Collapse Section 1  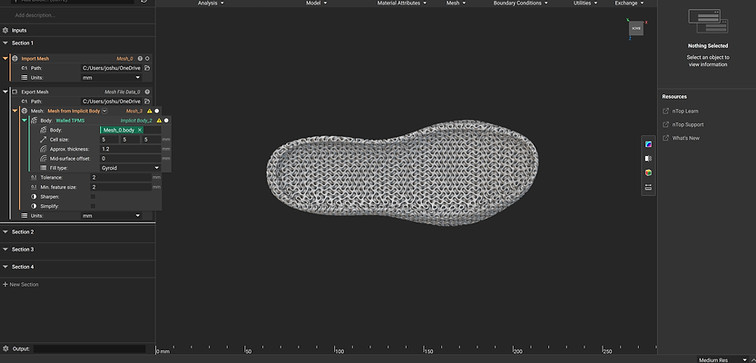(5, 43)
